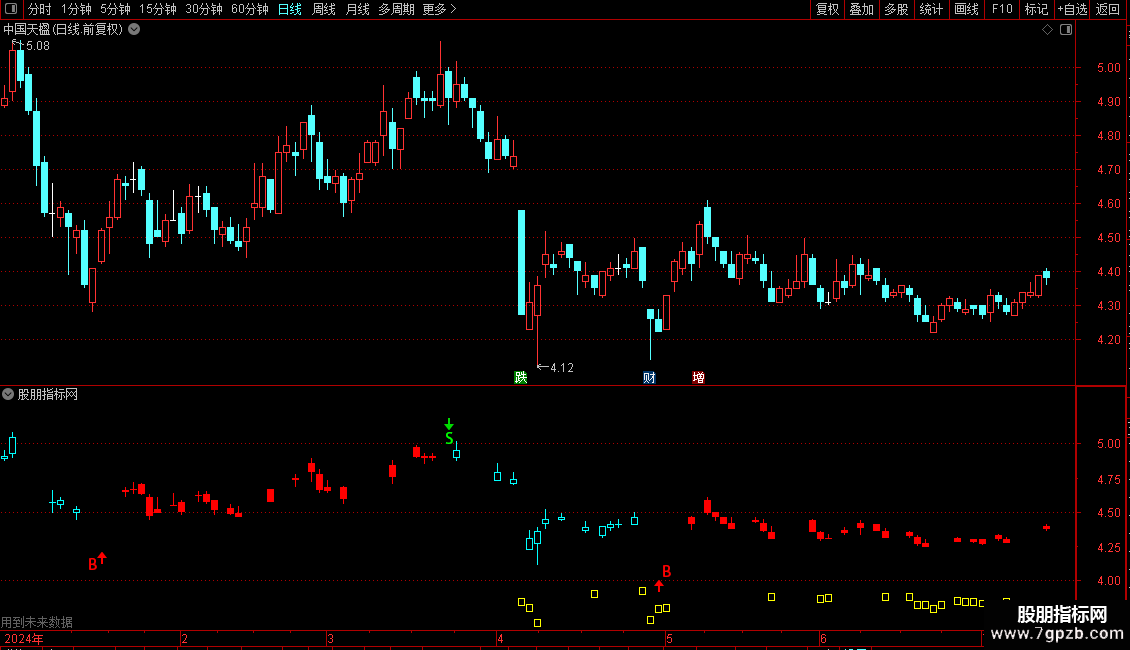Switch to 日线 daily chart
Viewport: 1130px width, 650px height.
[x=290, y=9]
